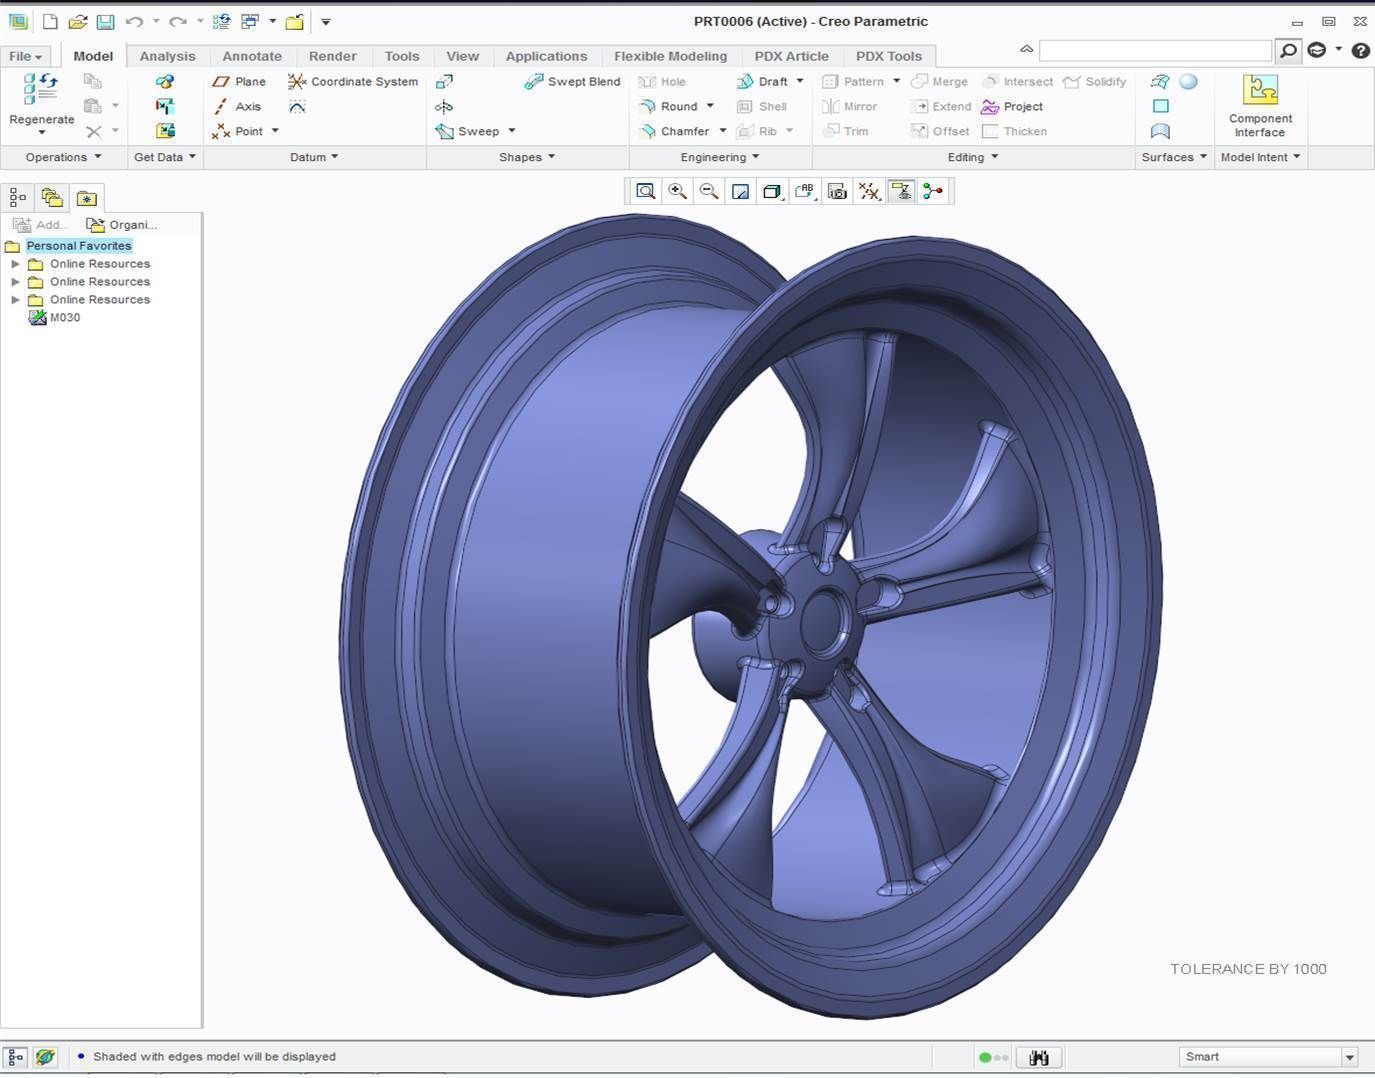The height and width of the screenshot is (1078, 1375).
Task: Select the Axis datum tool
Action: (238, 106)
